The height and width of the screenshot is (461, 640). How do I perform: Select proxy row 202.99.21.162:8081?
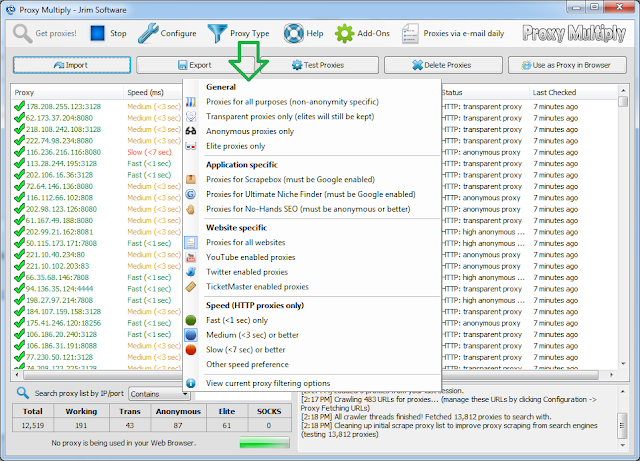point(60,232)
